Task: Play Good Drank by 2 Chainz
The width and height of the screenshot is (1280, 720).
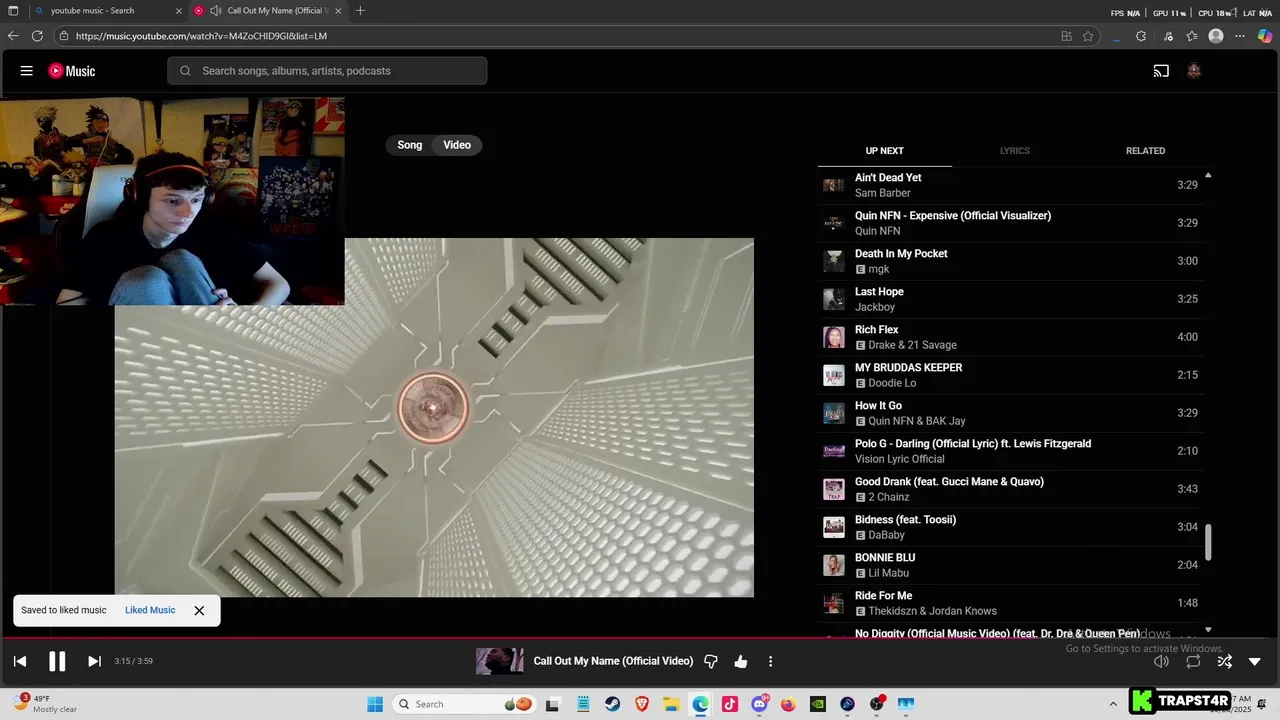Action: click(1010, 489)
